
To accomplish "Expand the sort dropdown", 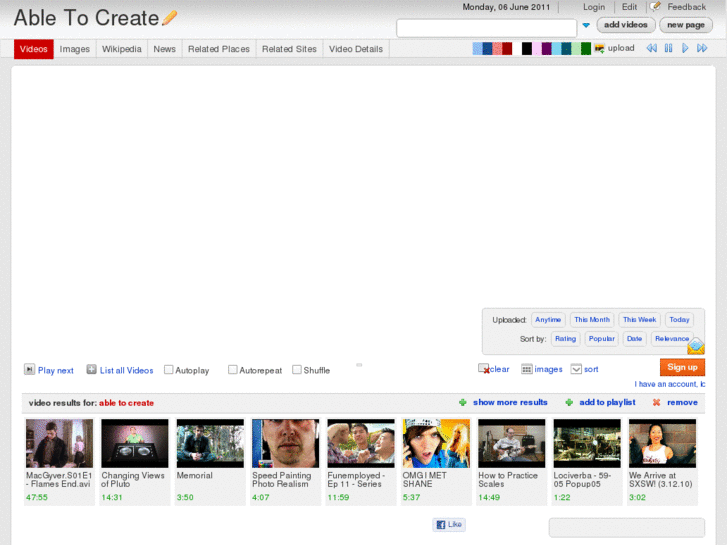I will (576, 369).
